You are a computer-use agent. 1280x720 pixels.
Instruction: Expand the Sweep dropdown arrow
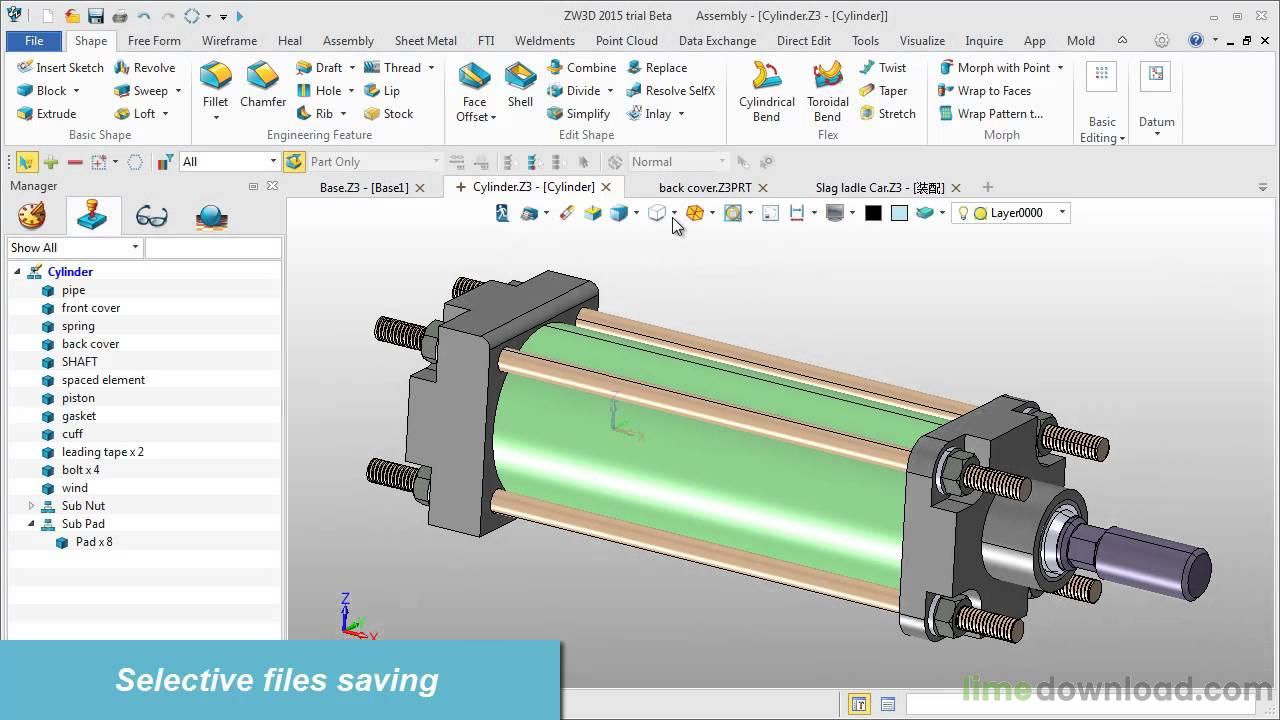pos(178,90)
